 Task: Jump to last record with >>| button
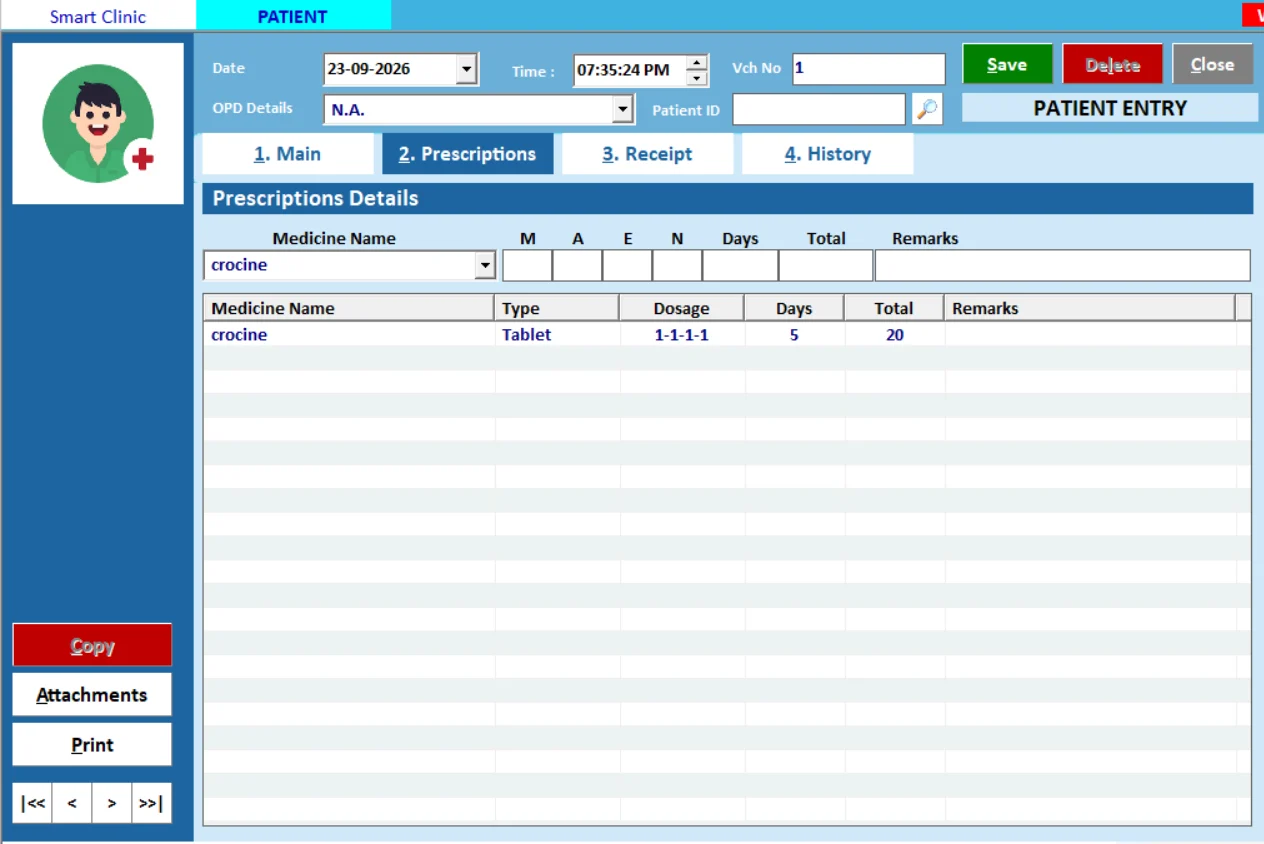coord(151,803)
